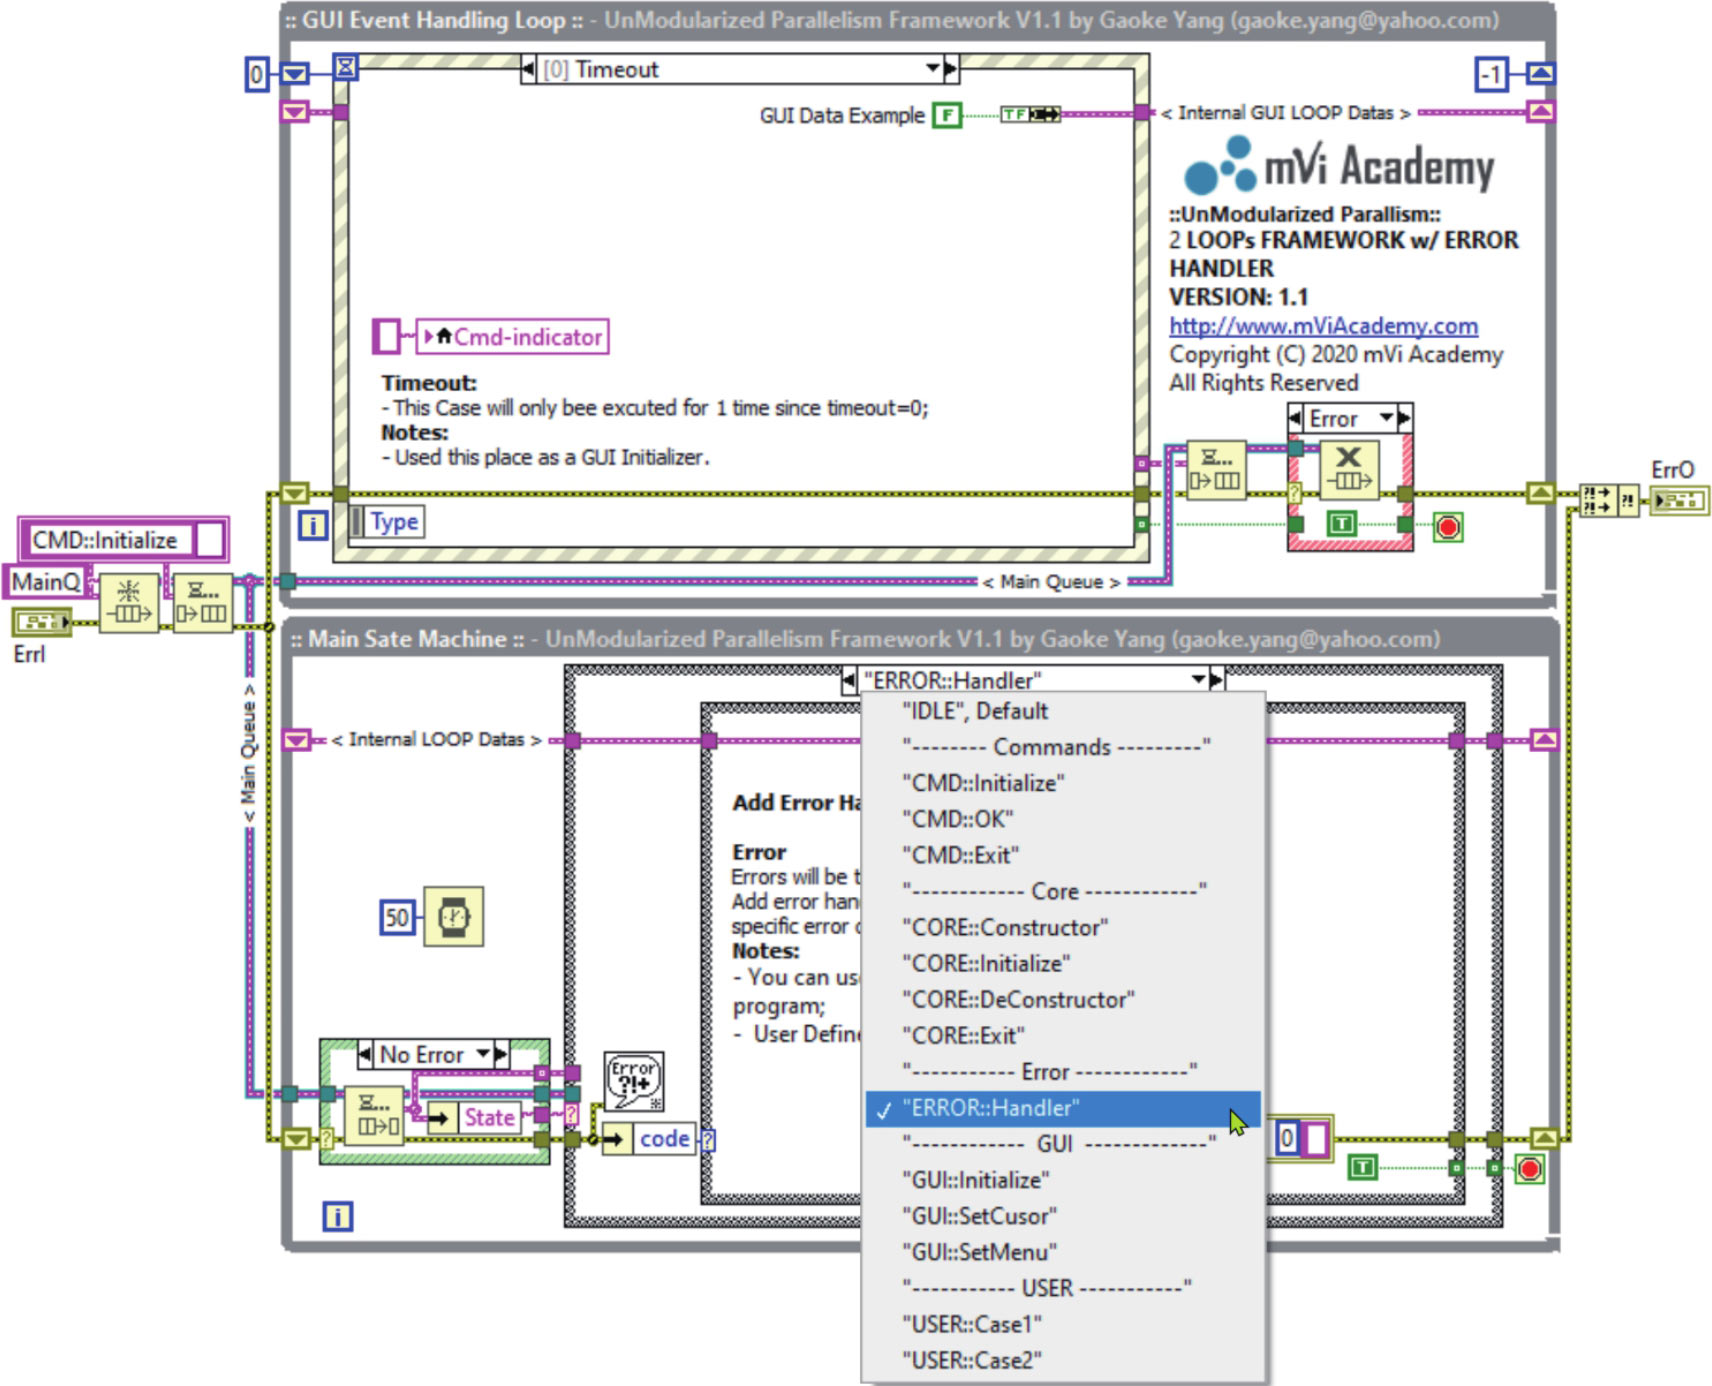This screenshot has width=1712, height=1386.
Task: Select the Dequeue Element node in No Error case
Action: click(x=377, y=1116)
